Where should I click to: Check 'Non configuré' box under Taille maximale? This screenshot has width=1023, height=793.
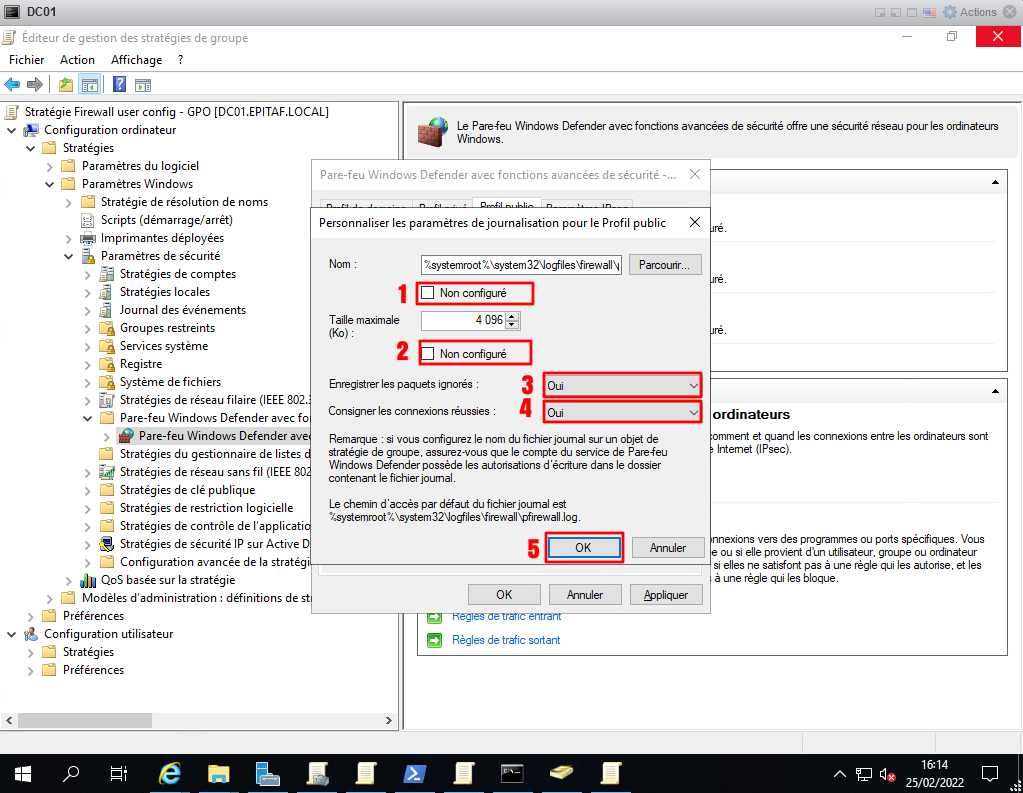coord(428,354)
